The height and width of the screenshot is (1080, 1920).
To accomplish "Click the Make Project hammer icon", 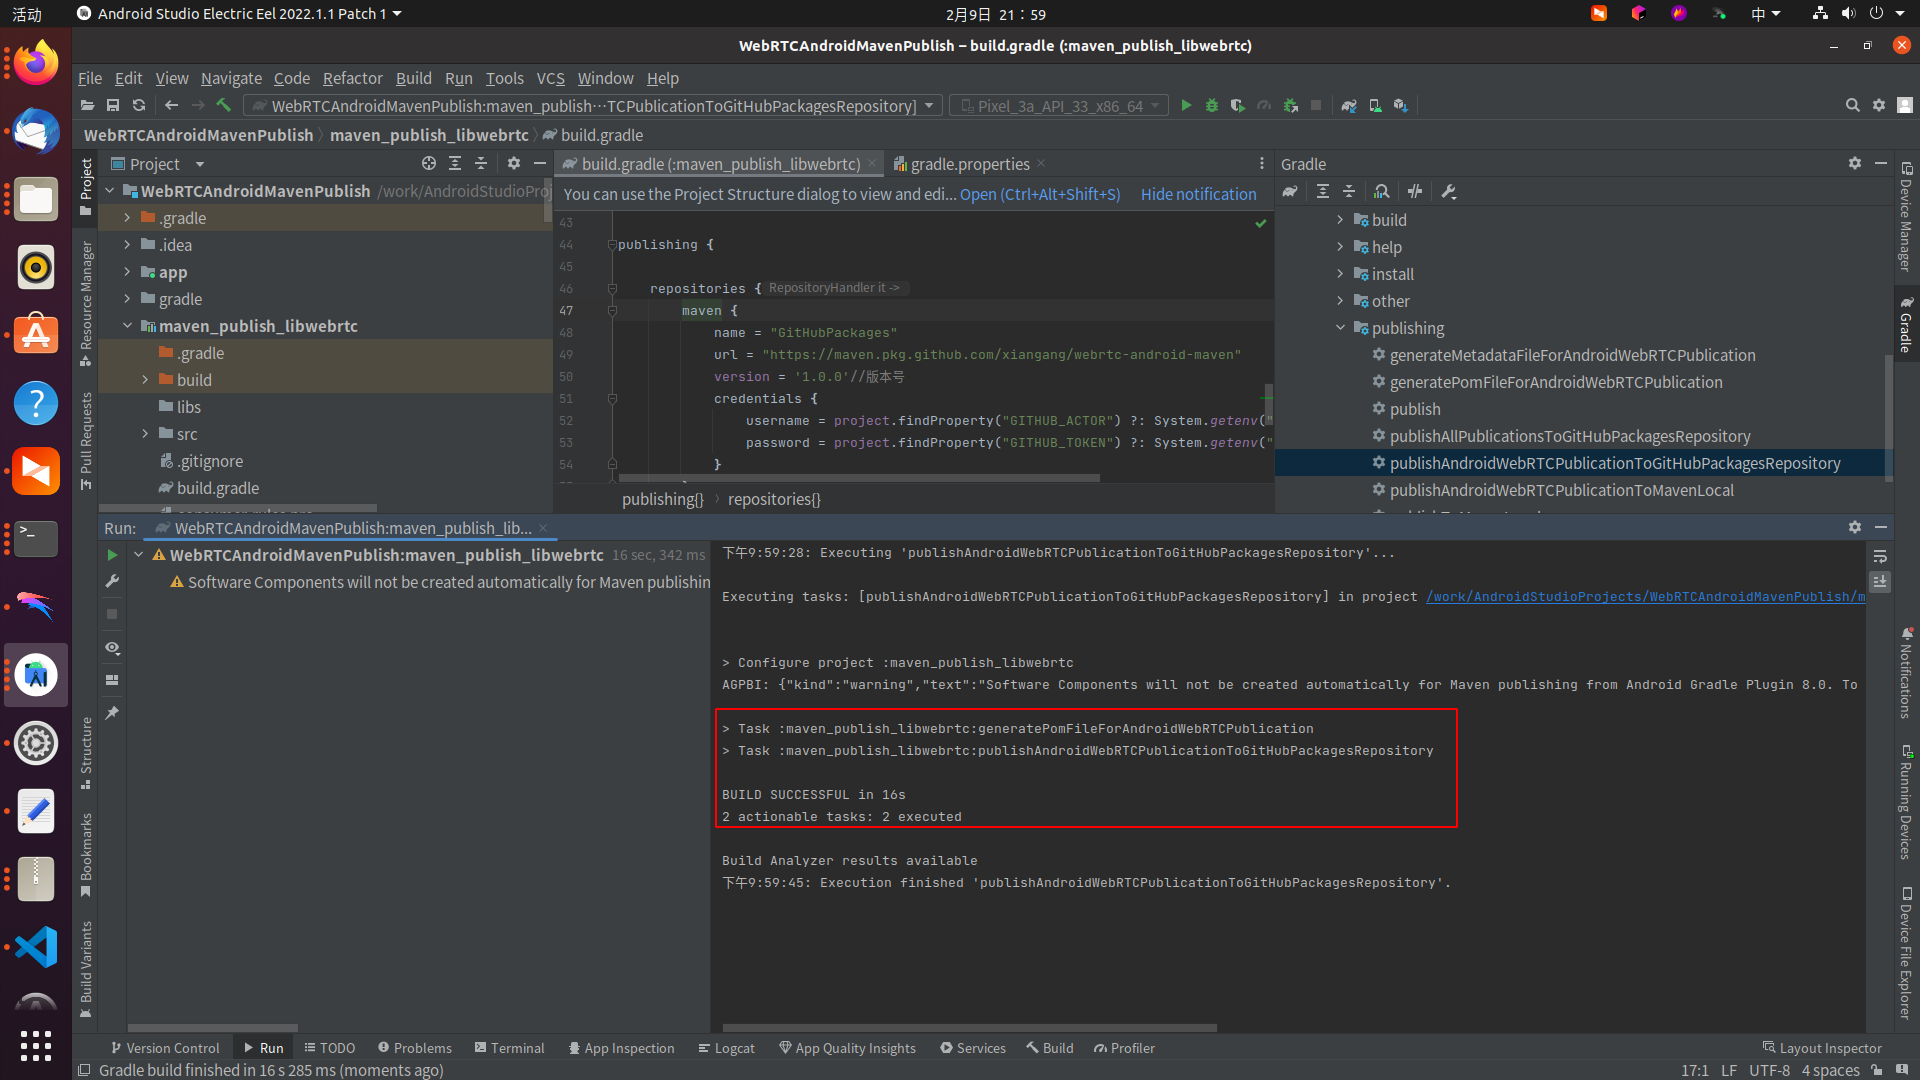I will point(224,105).
